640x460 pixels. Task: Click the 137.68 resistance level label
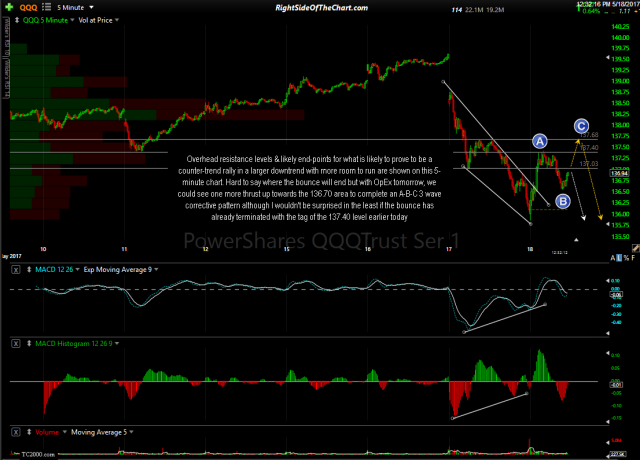click(589, 135)
